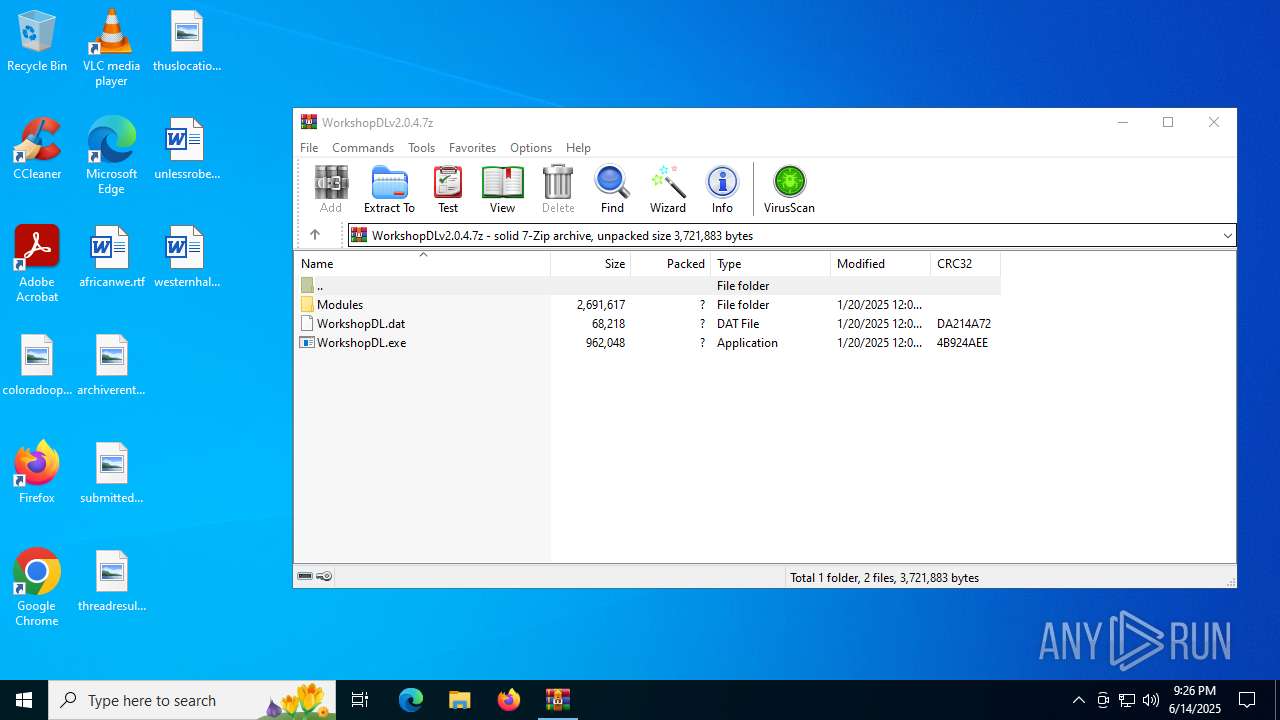Open the address bar path dropdown
Screen dimensions: 1280x720
(1227, 236)
